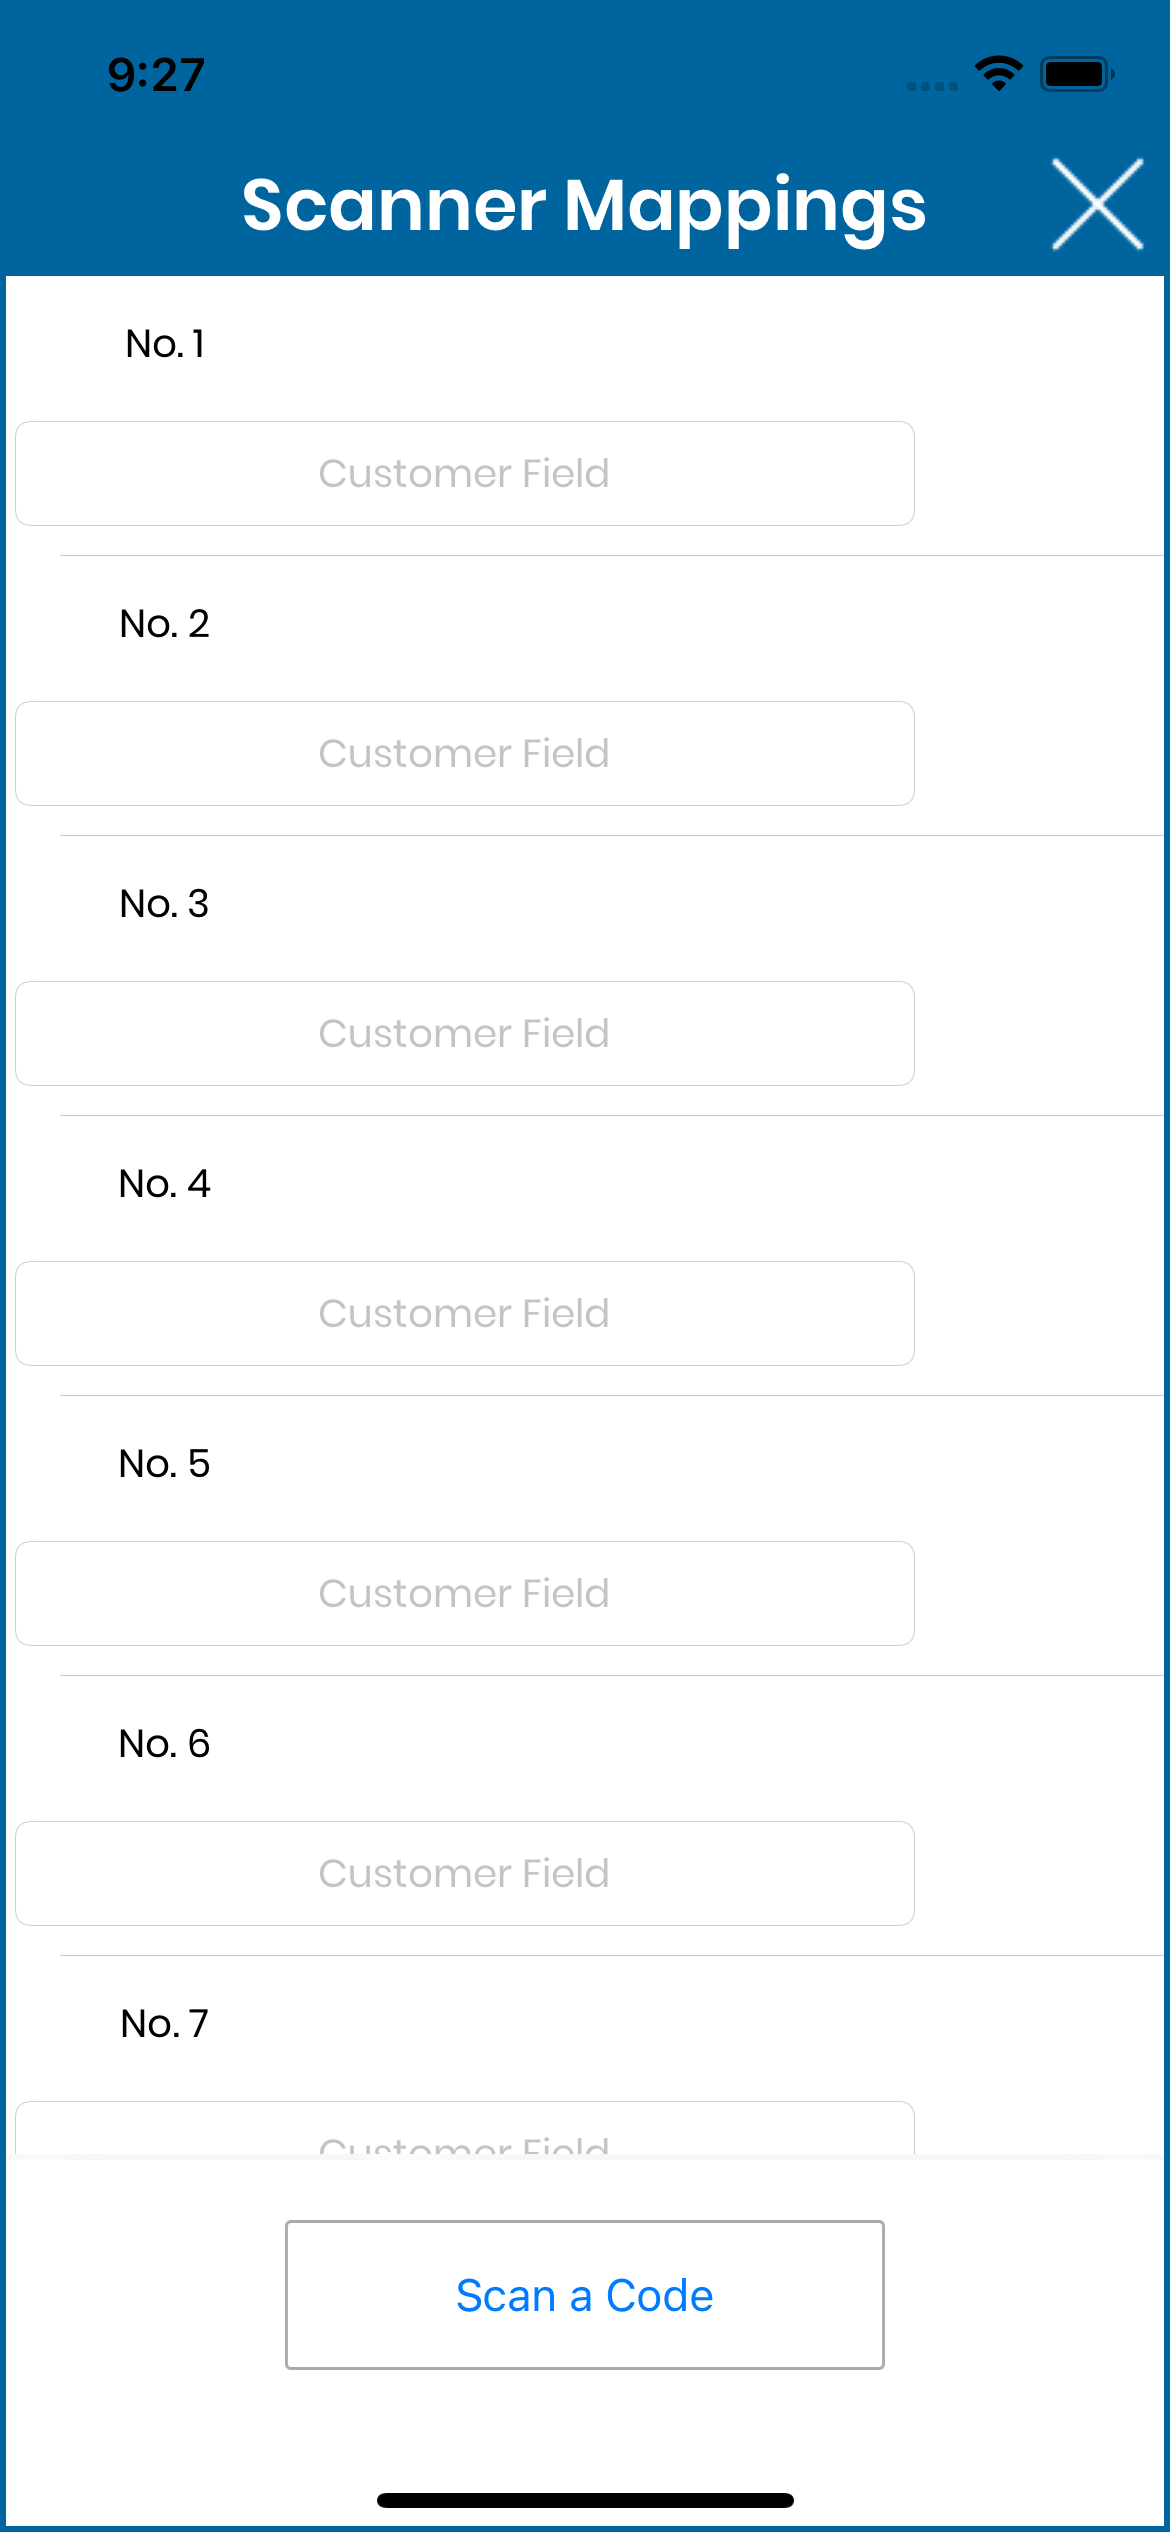Tap the No. 4 mapping label

pyautogui.click(x=165, y=1183)
